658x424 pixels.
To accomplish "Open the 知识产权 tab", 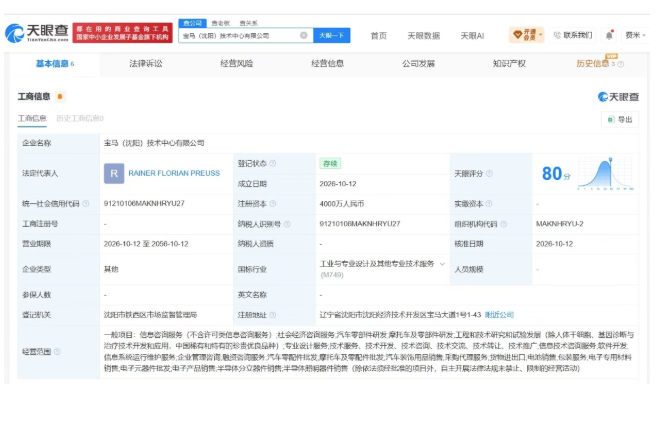I will tap(509, 64).
